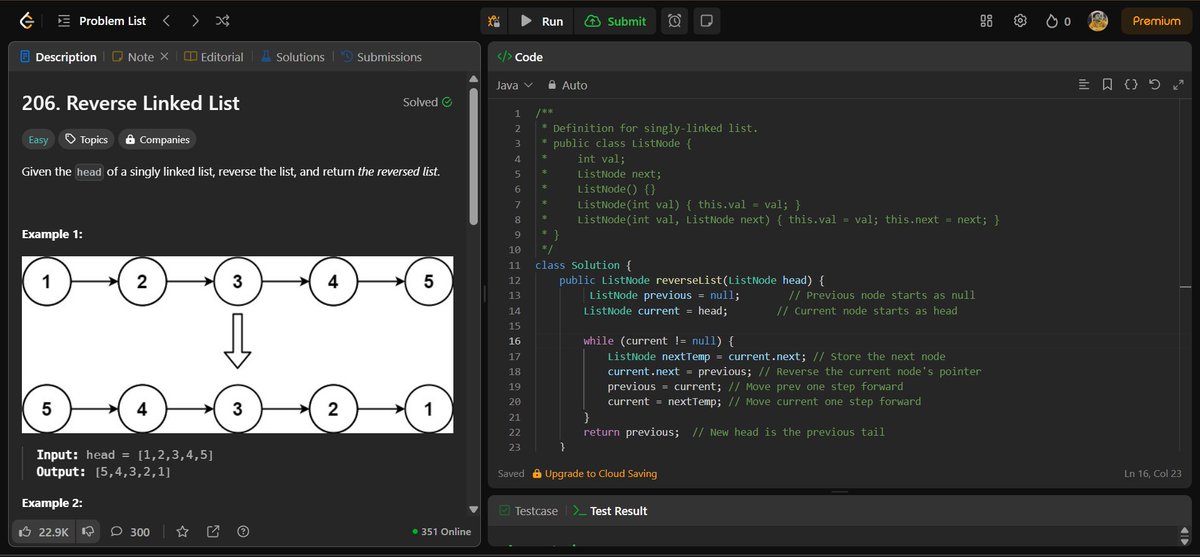Click the Easy difficulty tag
The image size is (1200, 557).
[38, 140]
